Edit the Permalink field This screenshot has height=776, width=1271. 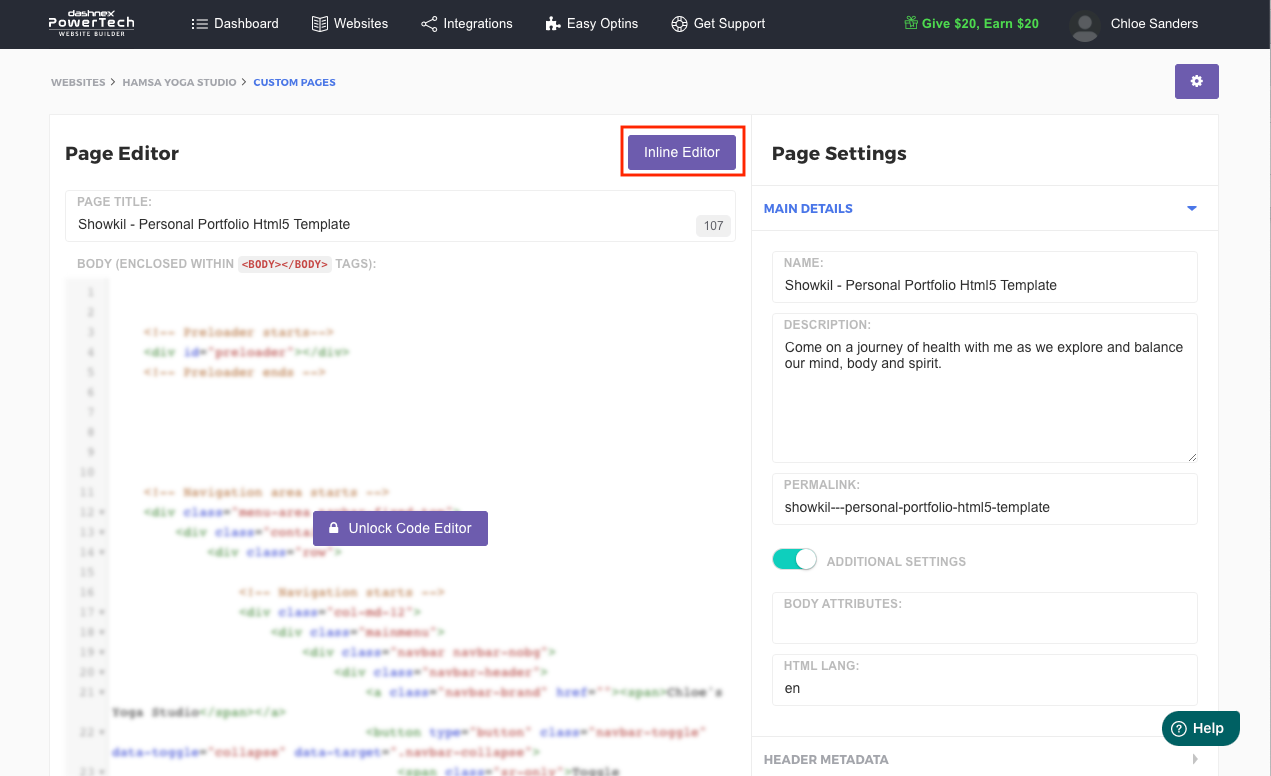click(984, 499)
